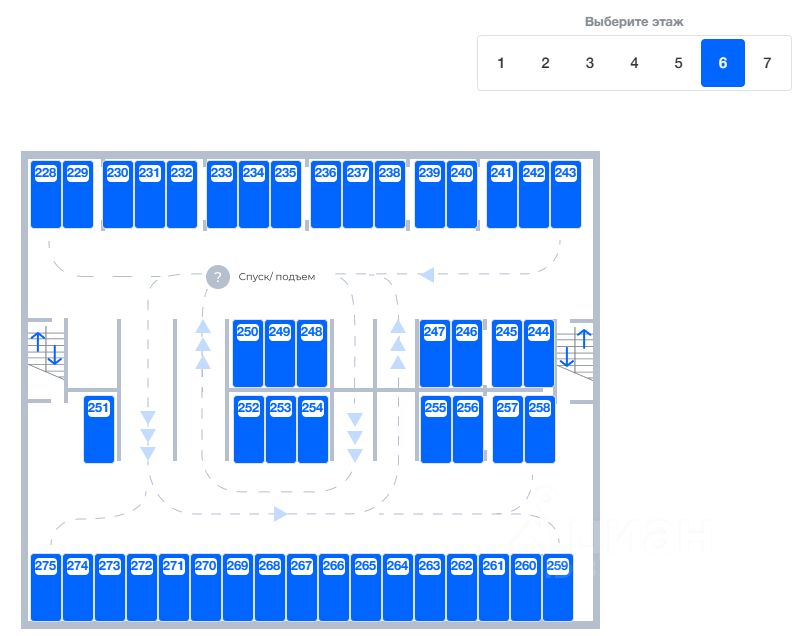Image resolution: width=800 pixels, height=636 pixels.
Task: Pick parking spot 273
Action: tap(110, 588)
